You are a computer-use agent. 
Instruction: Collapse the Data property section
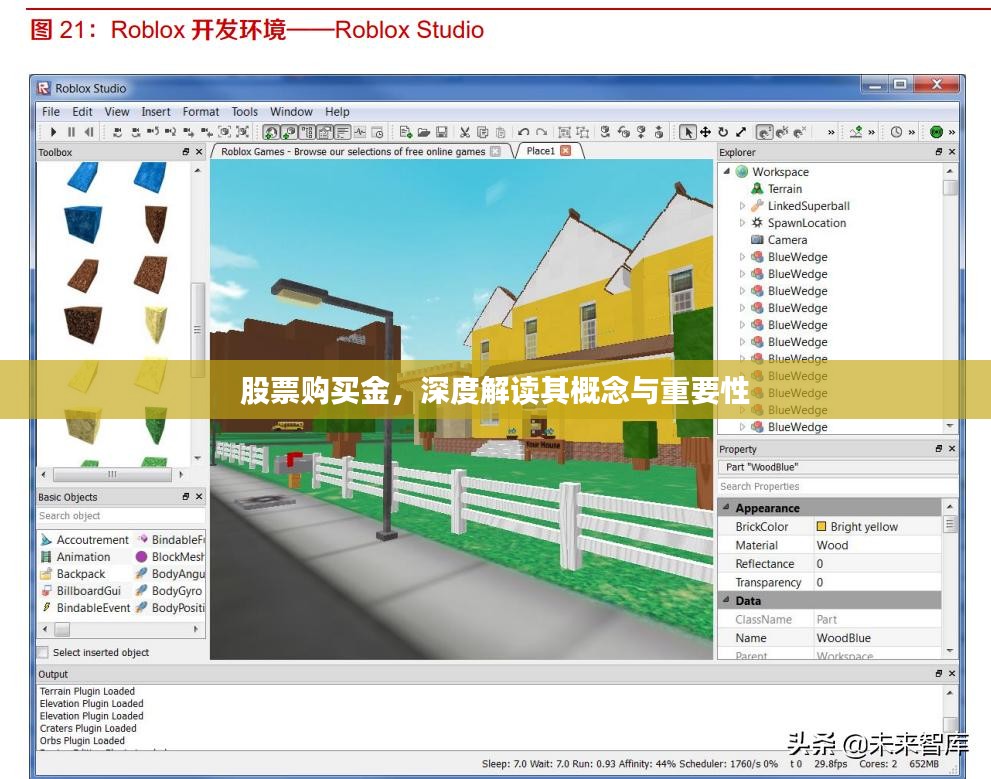(x=726, y=600)
